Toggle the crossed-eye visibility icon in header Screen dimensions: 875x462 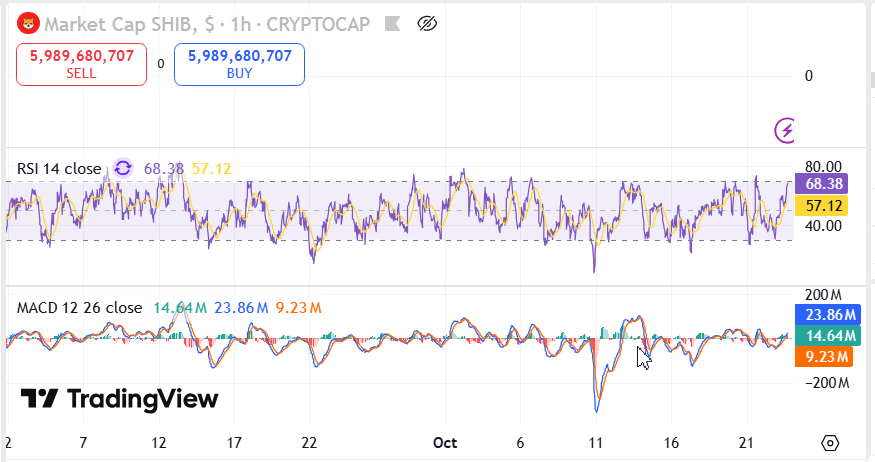(x=427, y=23)
